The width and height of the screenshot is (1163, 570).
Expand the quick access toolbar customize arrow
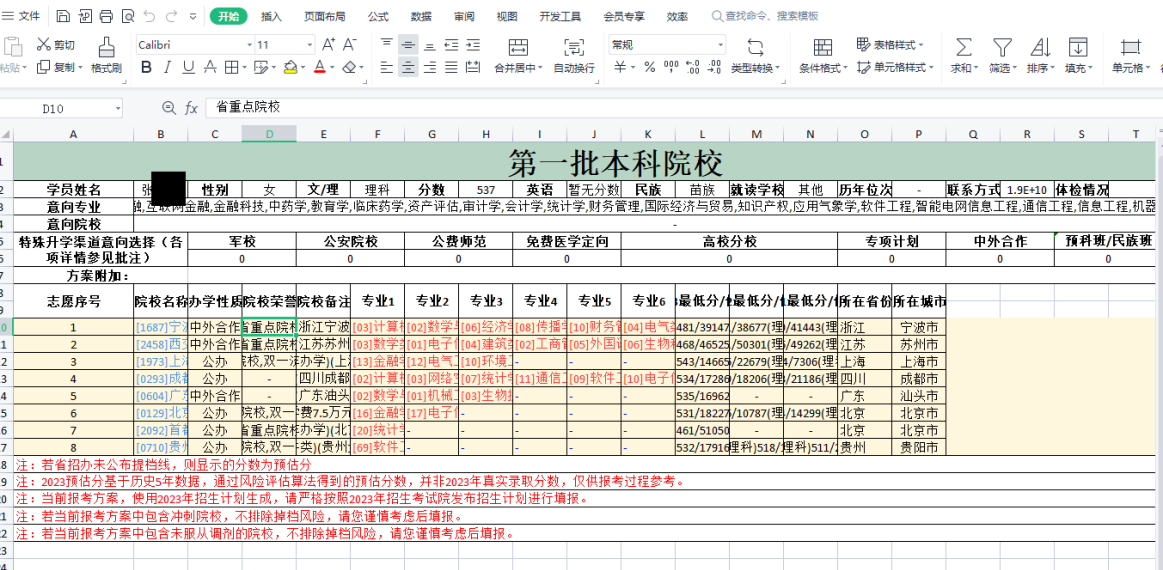193,16
